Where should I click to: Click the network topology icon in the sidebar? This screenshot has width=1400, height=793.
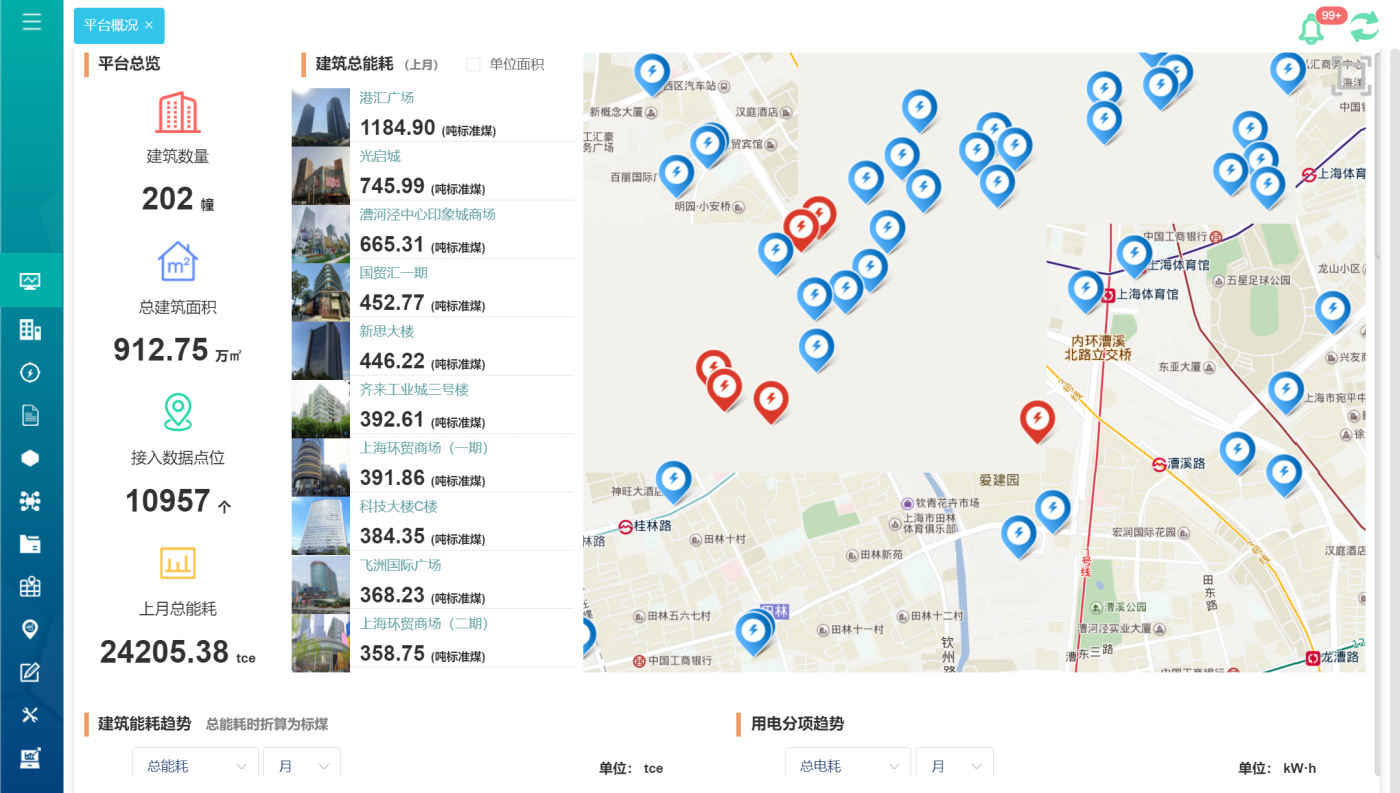tap(30, 500)
